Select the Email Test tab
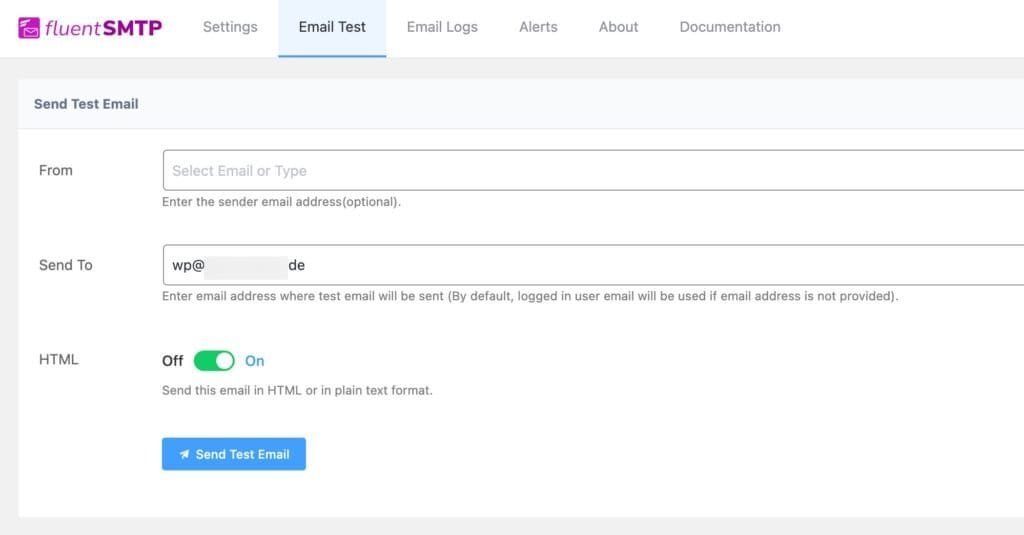 332,27
